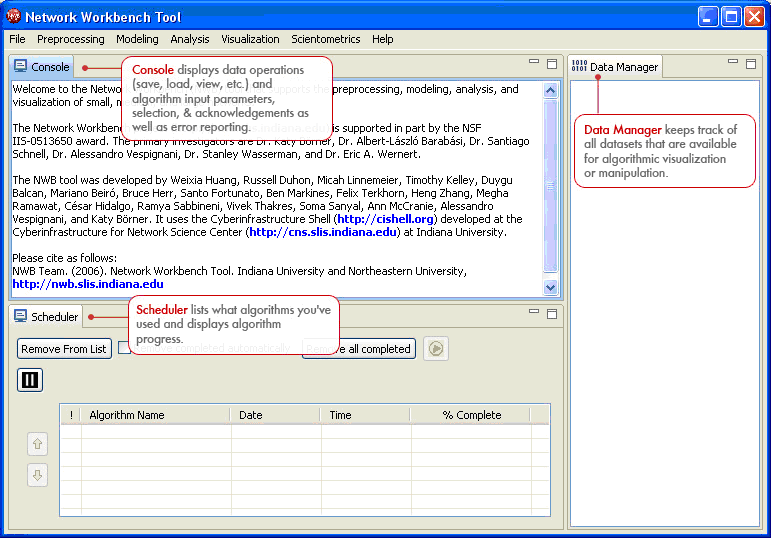The width and height of the screenshot is (771, 538).
Task: Maximize the Data Manager panel
Action: coord(751,64)
